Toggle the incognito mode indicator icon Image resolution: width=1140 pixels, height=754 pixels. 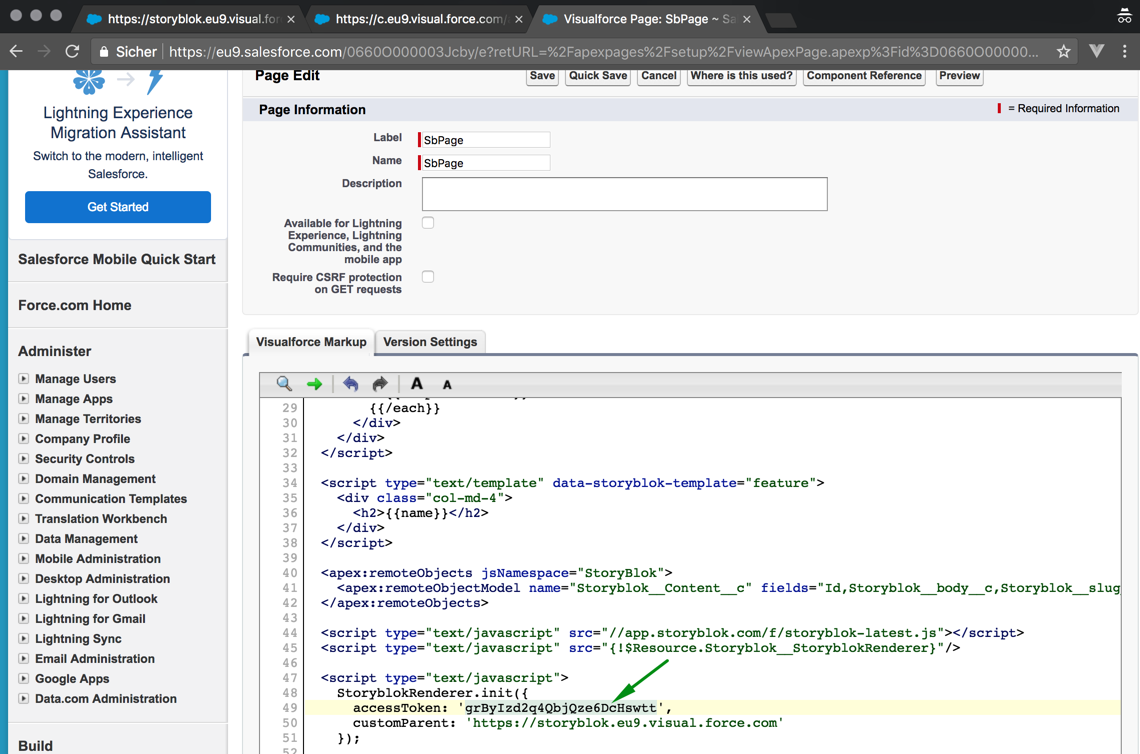click(1123, 16)
